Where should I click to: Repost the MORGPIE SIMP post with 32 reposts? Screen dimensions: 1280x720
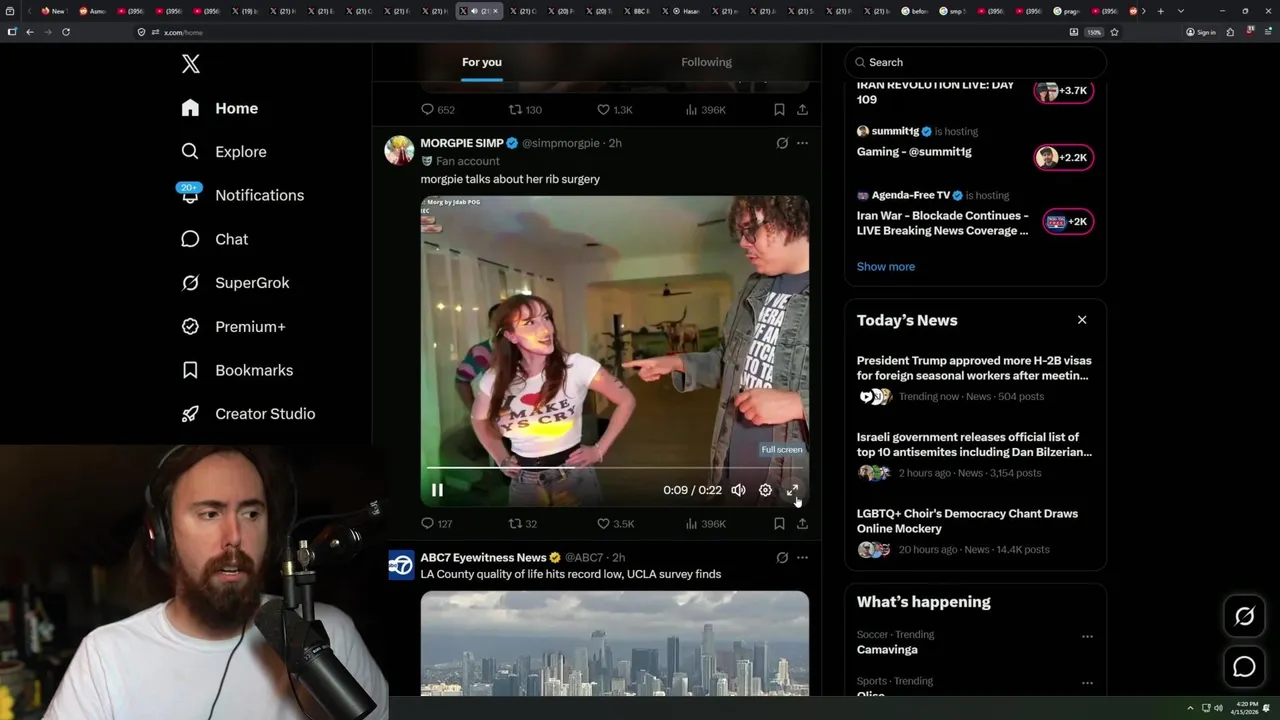[x=523, y=523]
